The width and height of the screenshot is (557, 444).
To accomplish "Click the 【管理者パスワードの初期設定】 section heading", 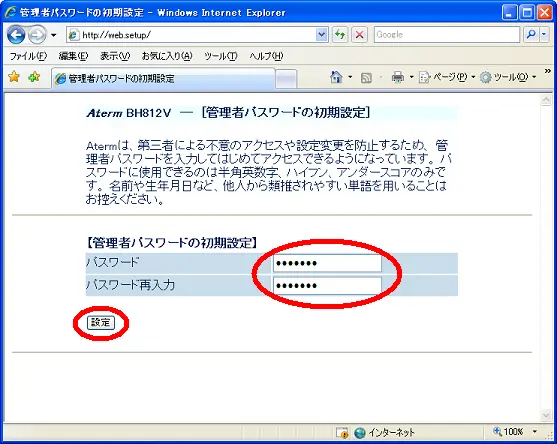I will tap(171, 243).
